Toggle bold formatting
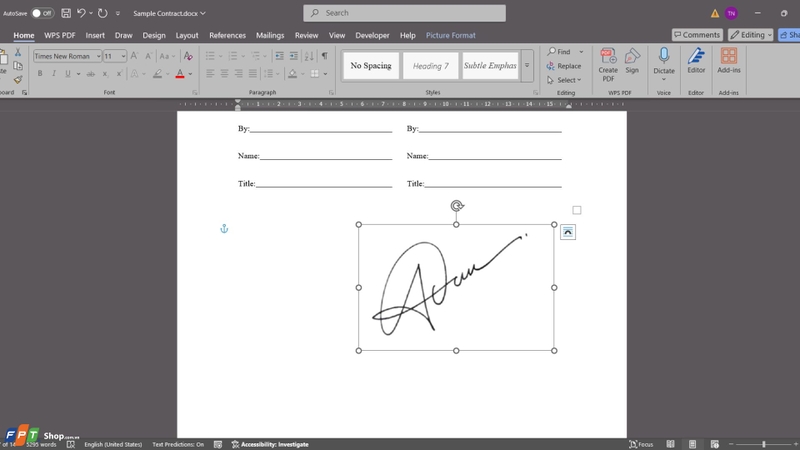 click(40, 74)
